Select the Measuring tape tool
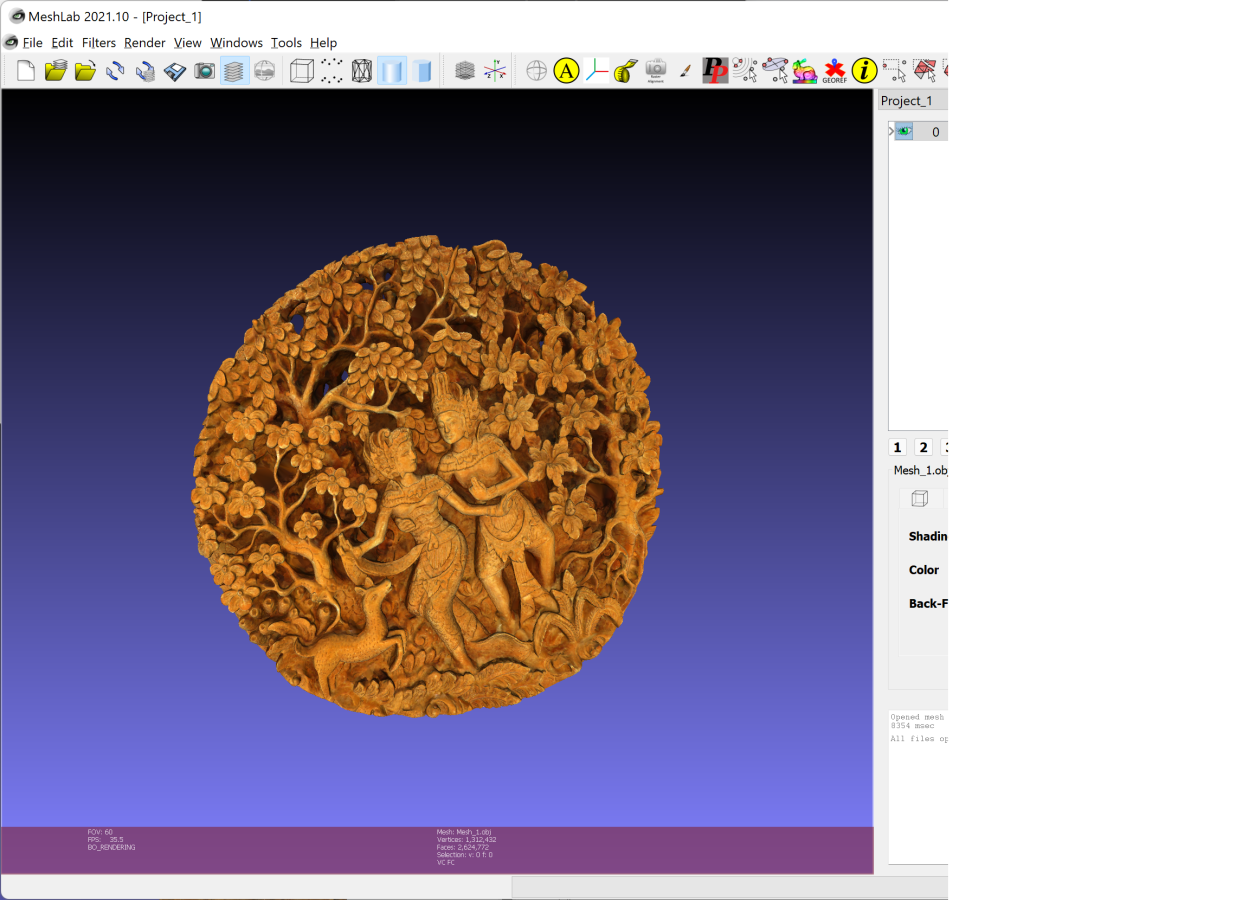This screenshot has height=900, width=1249. pos(626,71)
